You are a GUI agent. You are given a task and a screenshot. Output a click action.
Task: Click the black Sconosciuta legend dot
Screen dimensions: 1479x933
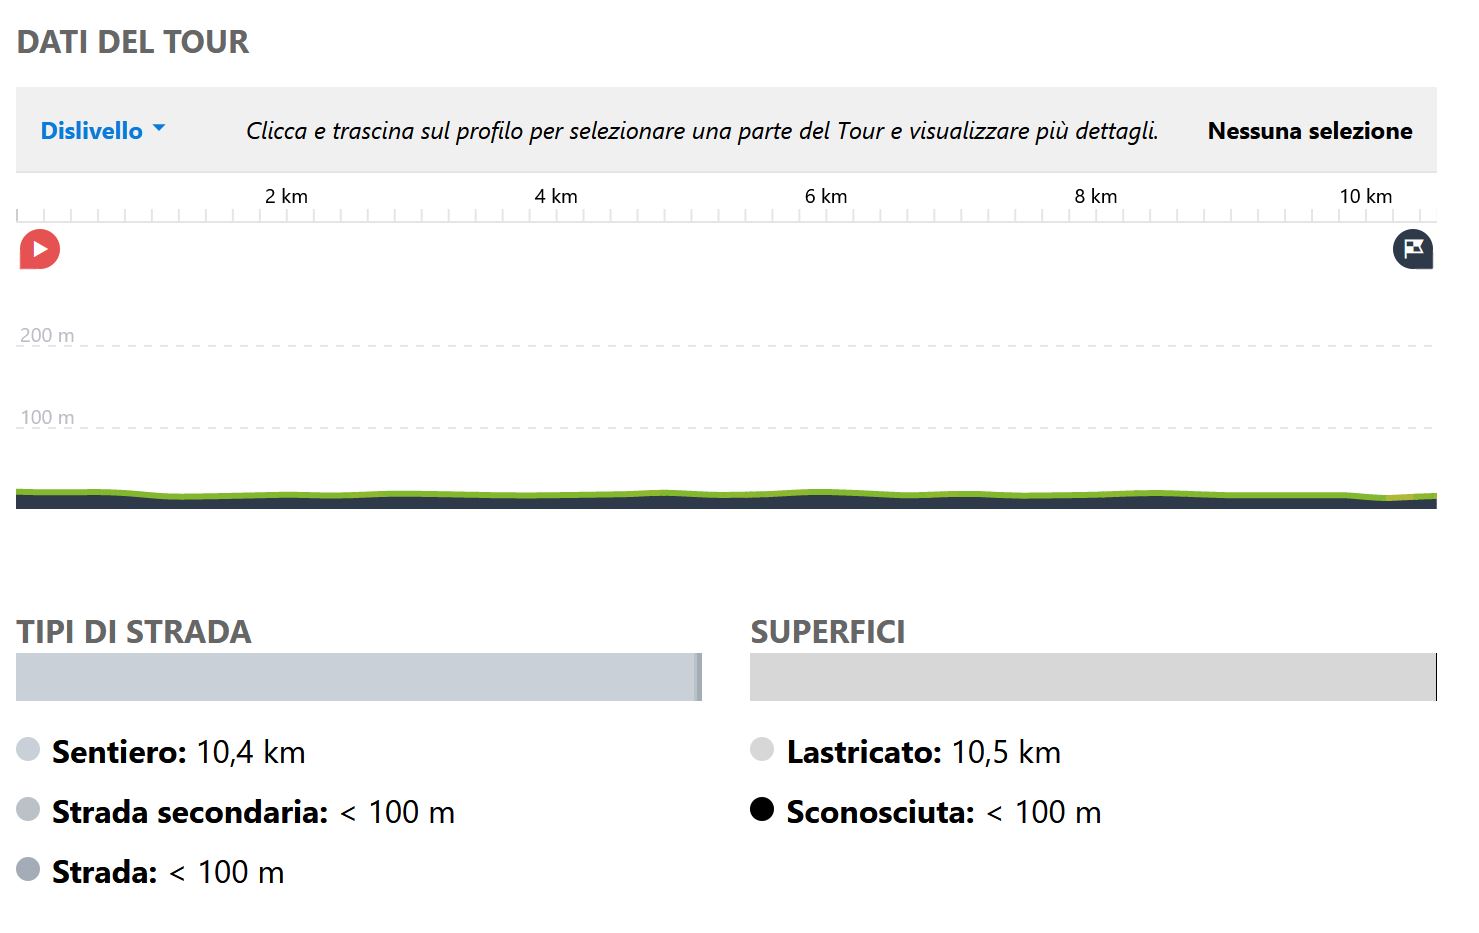(762, 809)
